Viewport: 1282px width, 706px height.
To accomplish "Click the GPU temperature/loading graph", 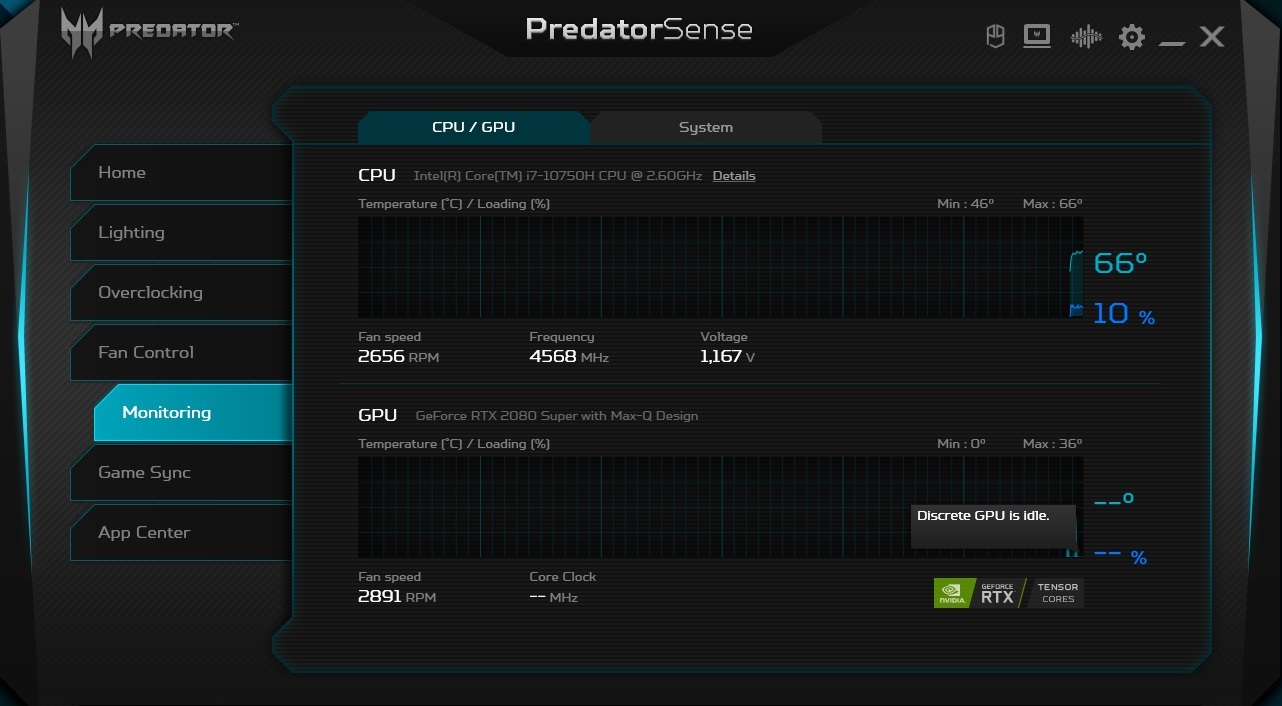I will click(630, 507).
